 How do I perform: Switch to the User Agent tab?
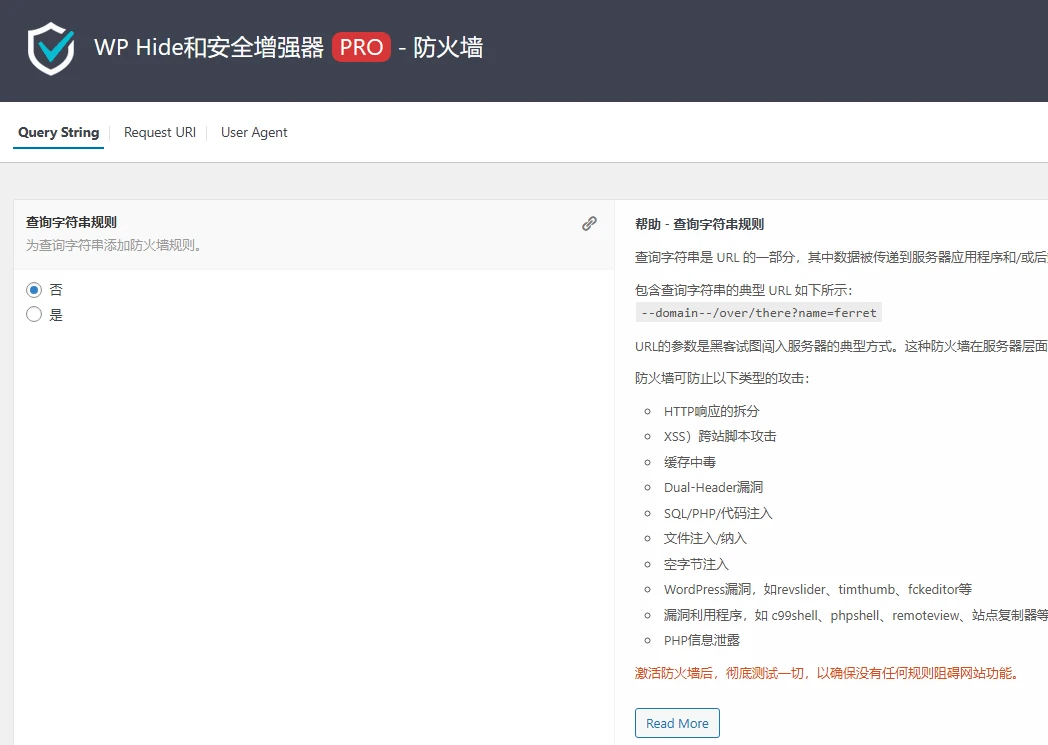(253, 132)
